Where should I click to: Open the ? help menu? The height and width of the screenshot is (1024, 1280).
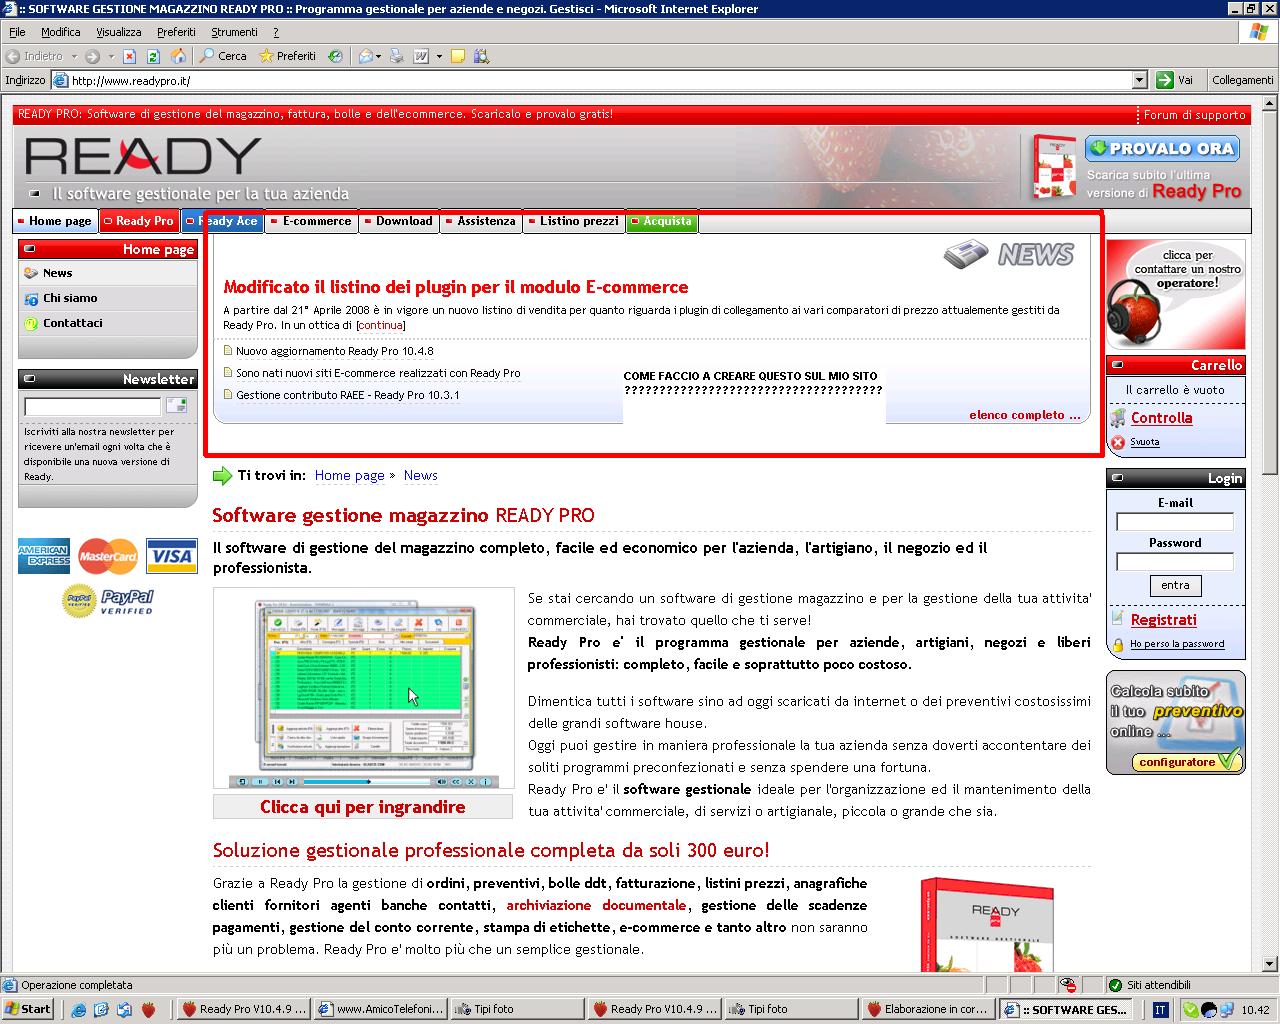point(276,32)
